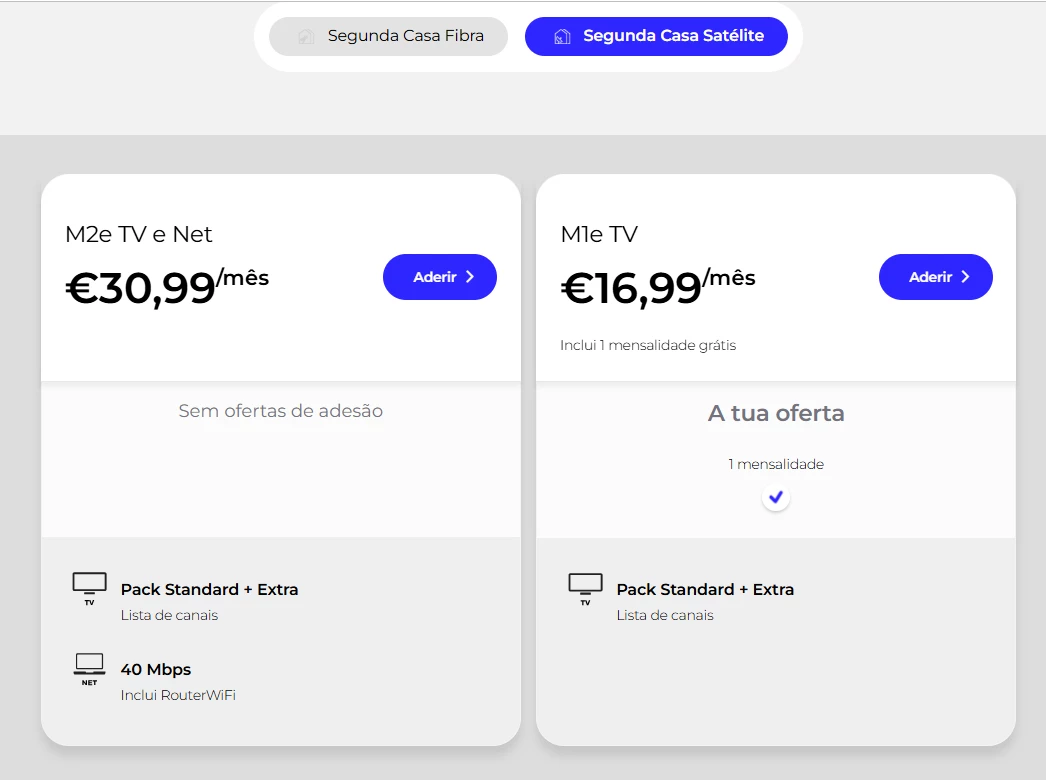Screen dimensions: 1046x780
Task: Click the house icon beside Segunda Casa Satélite
Action: tap(563, 37)
